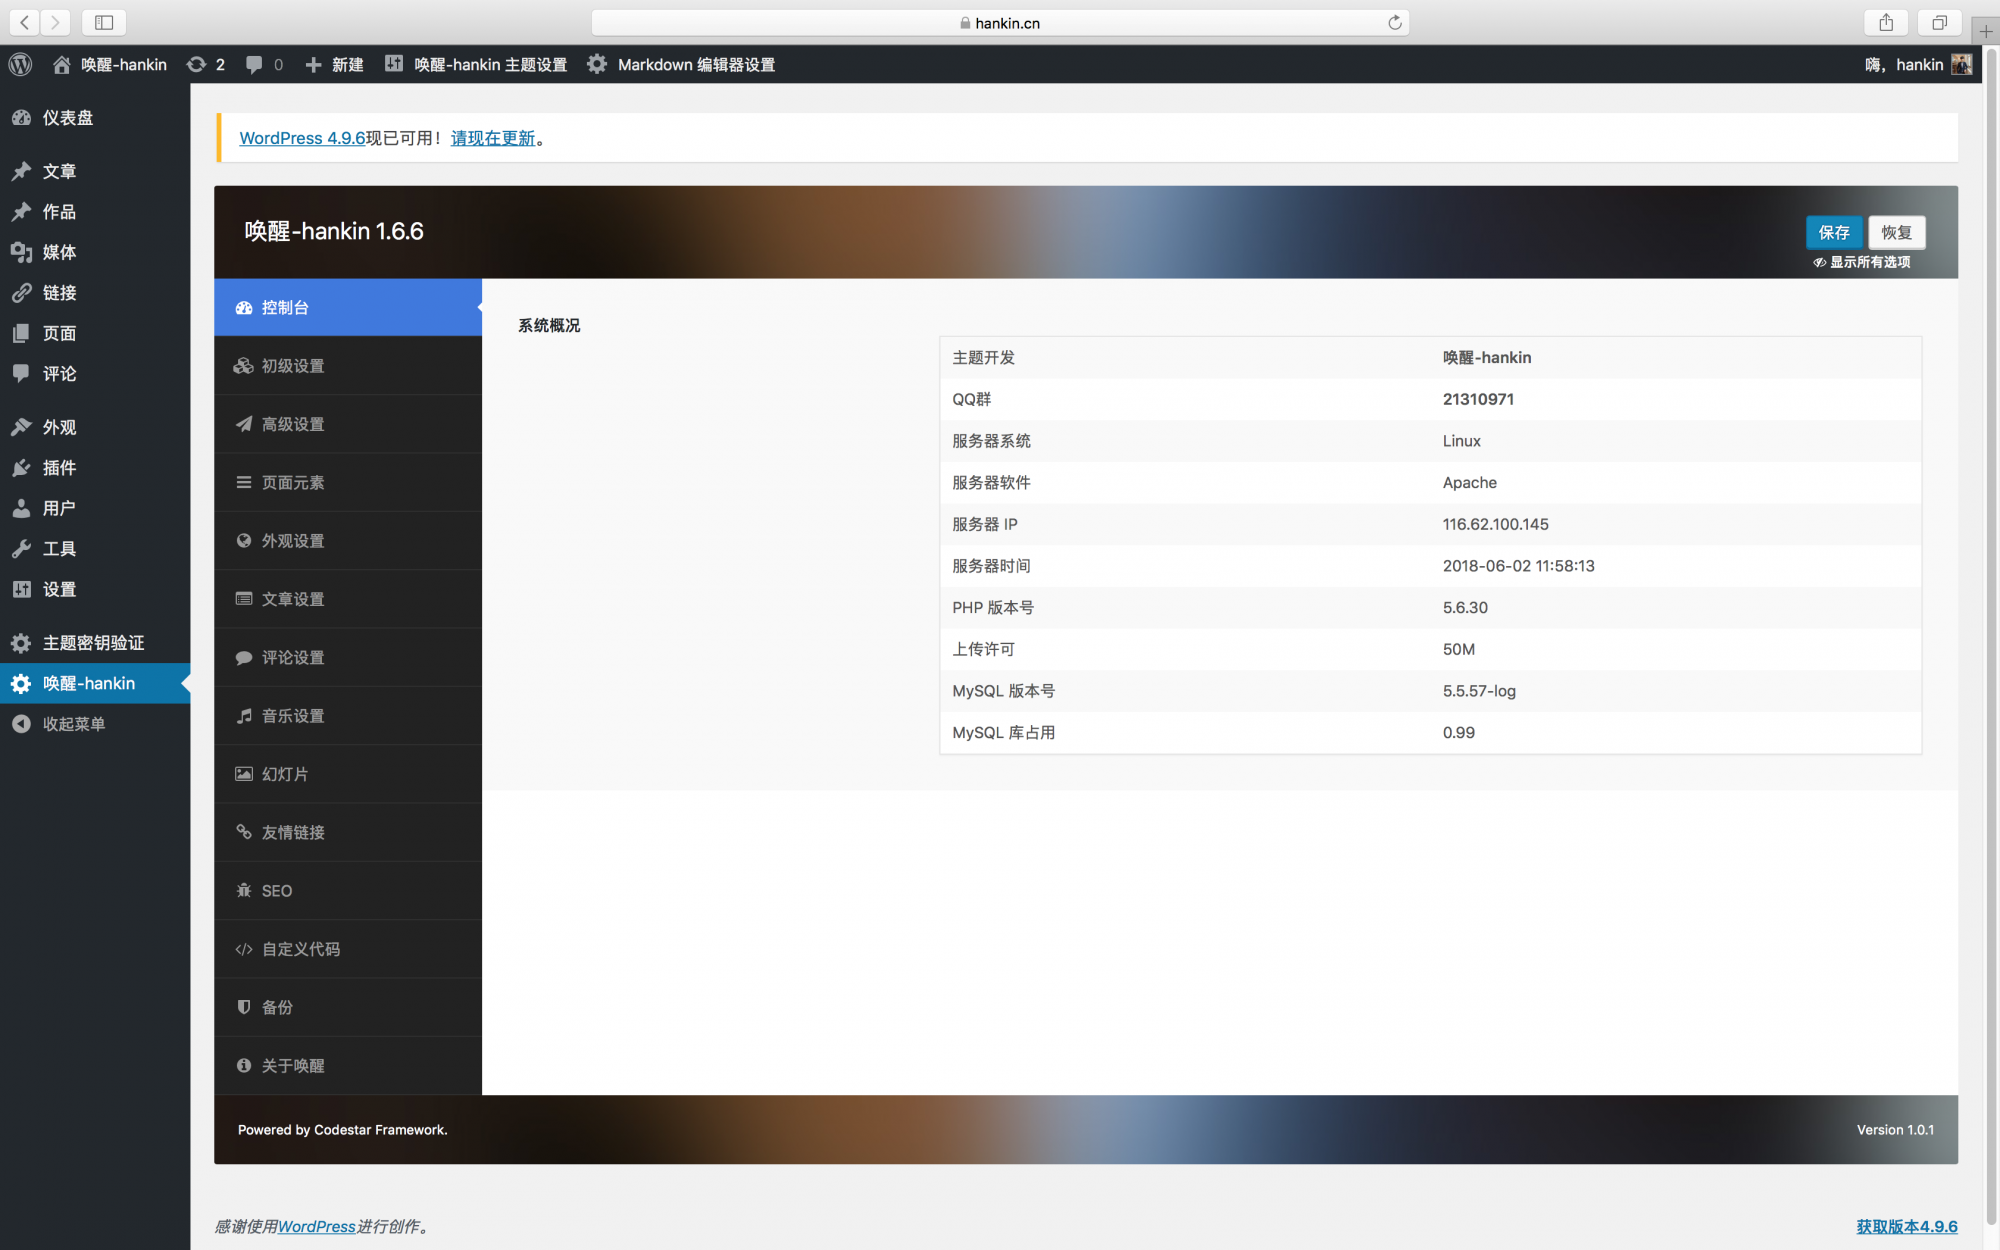Click the Safari page reload icon
This screenshot has height=1250, width=2000.
click(1394, 22)
